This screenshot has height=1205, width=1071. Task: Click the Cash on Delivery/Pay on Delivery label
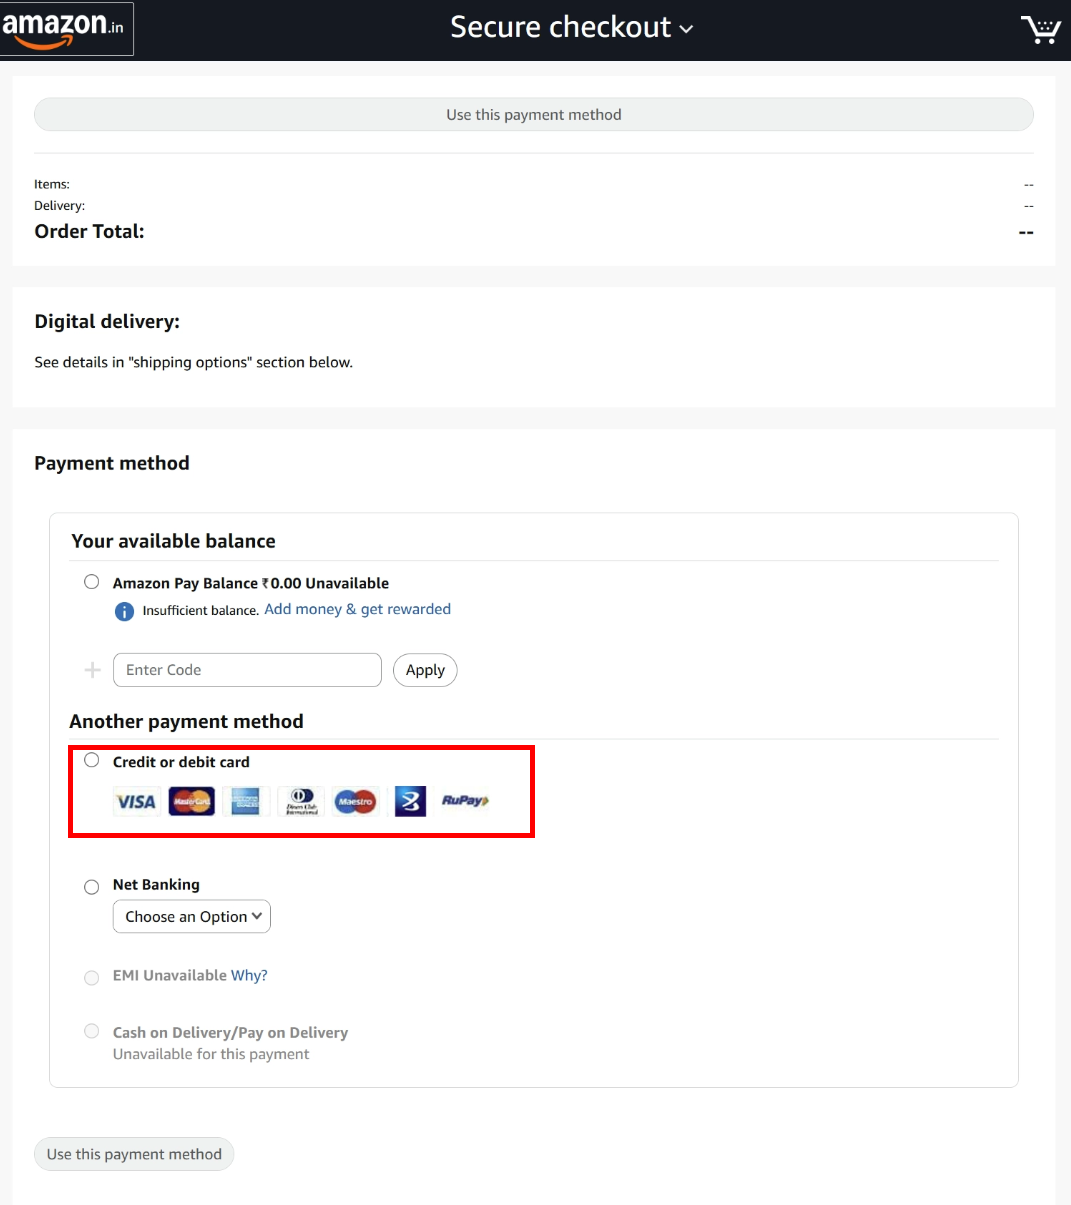pos(230,1033)
